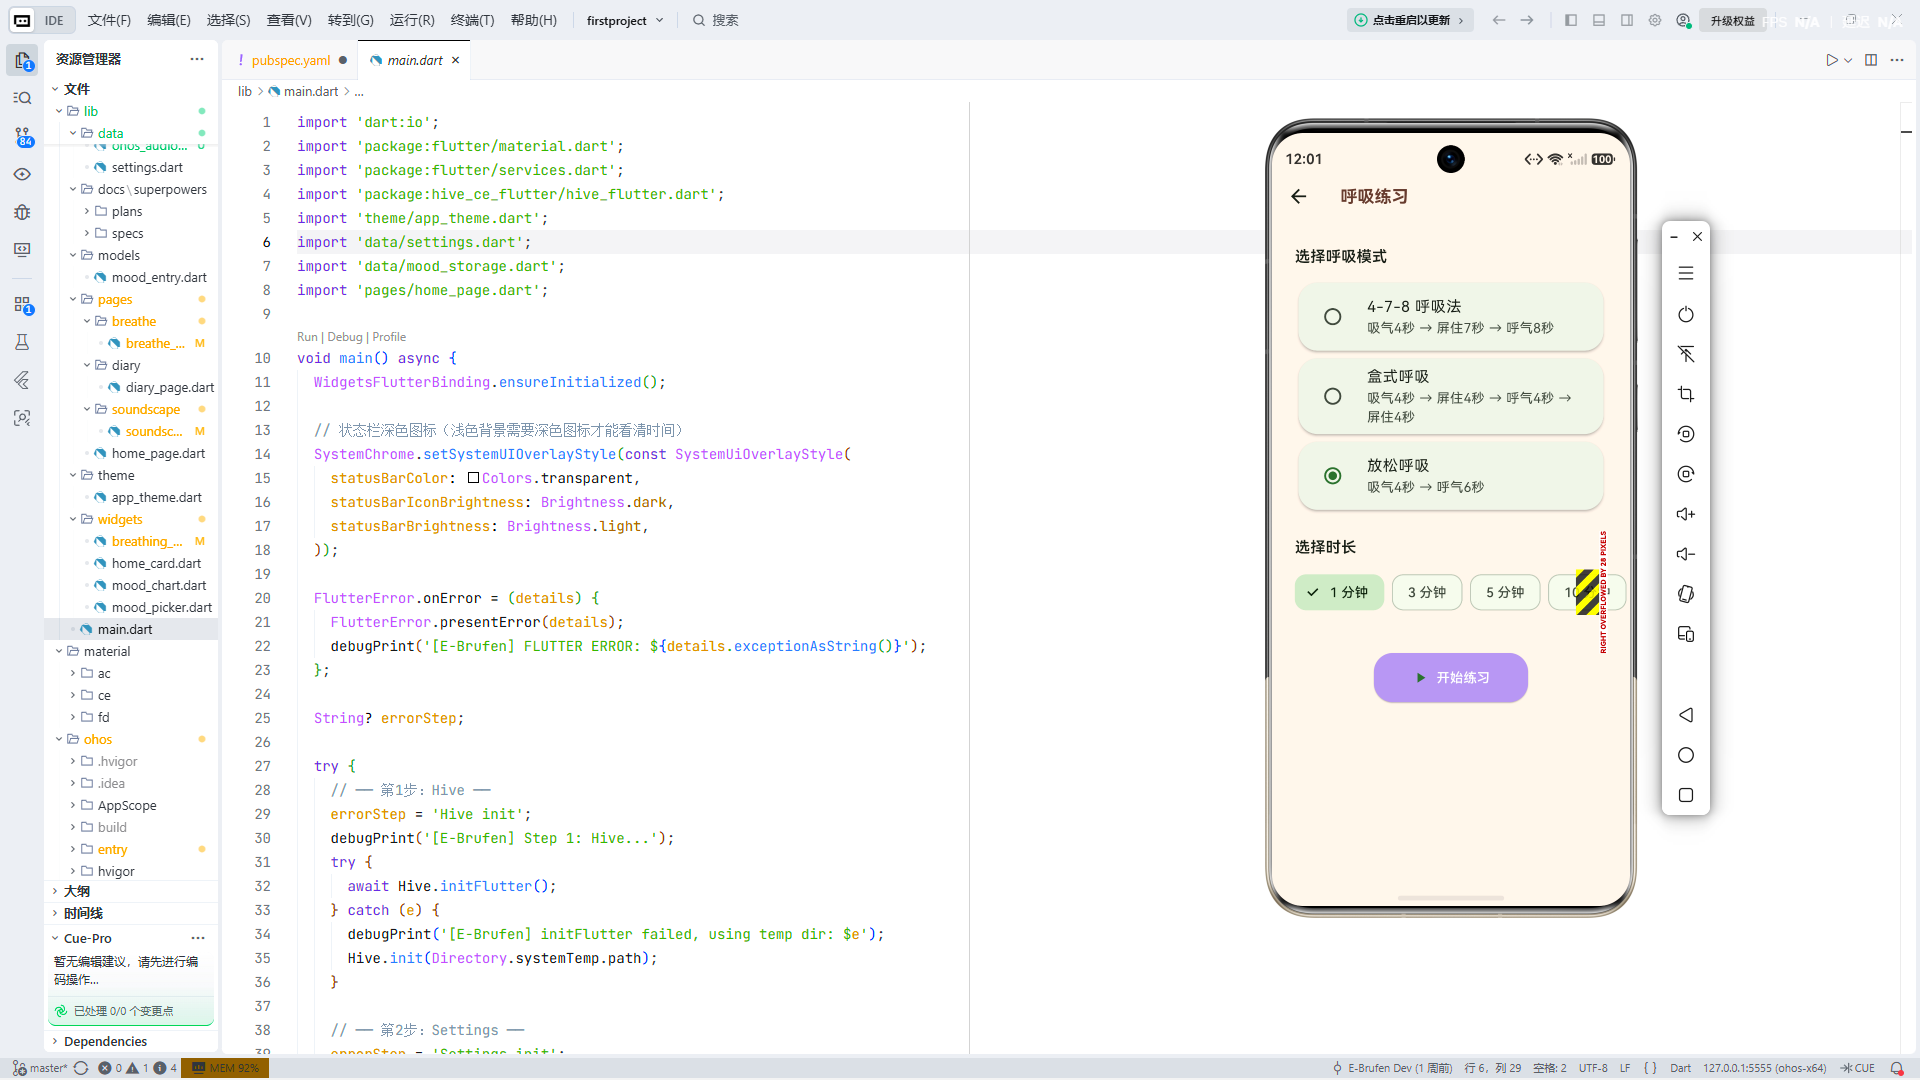
Task: Select the 盒式呼吸 radio option
Action: click(1332, 396)
